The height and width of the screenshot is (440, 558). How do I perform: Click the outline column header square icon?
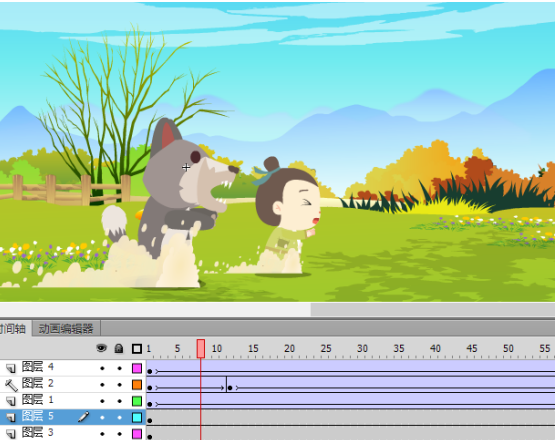(137, 349)
